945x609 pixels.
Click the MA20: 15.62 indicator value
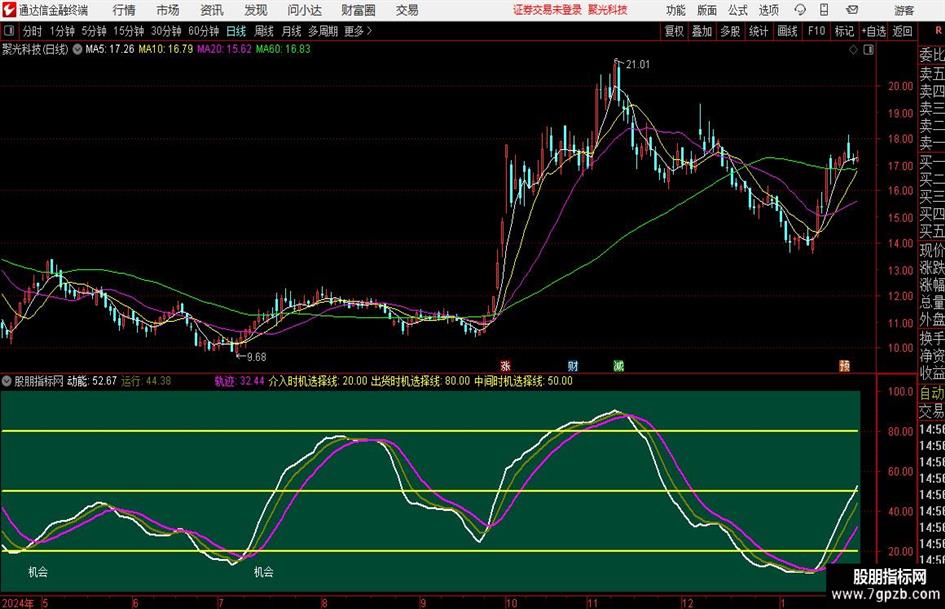click(x=224, y=49)
